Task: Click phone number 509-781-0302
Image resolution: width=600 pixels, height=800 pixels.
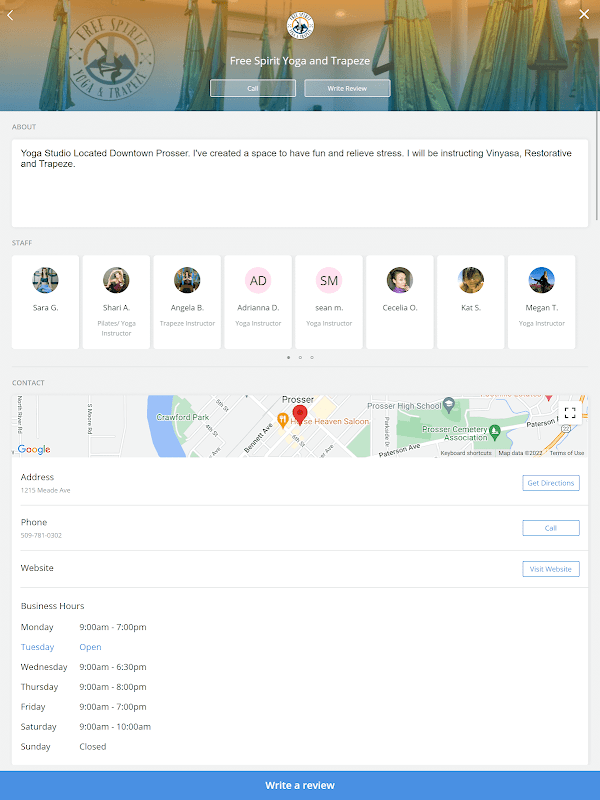Action: (x=41, y=536)
